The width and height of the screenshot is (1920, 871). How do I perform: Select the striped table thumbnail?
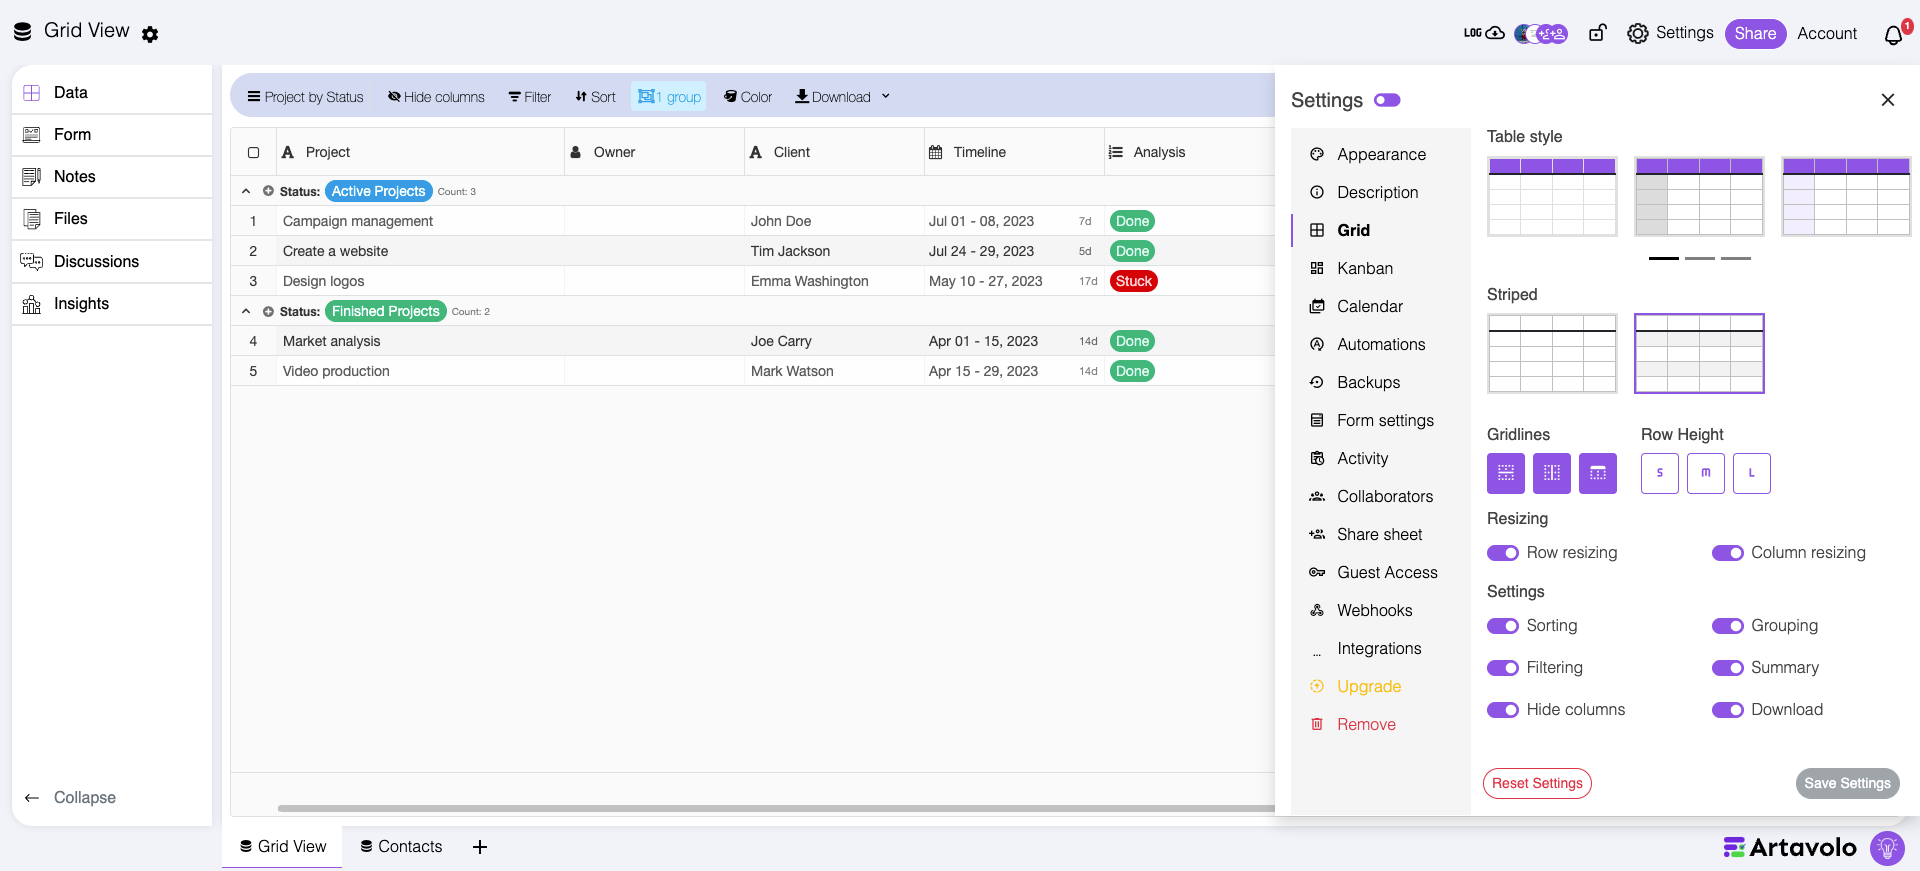point(1699,354)
